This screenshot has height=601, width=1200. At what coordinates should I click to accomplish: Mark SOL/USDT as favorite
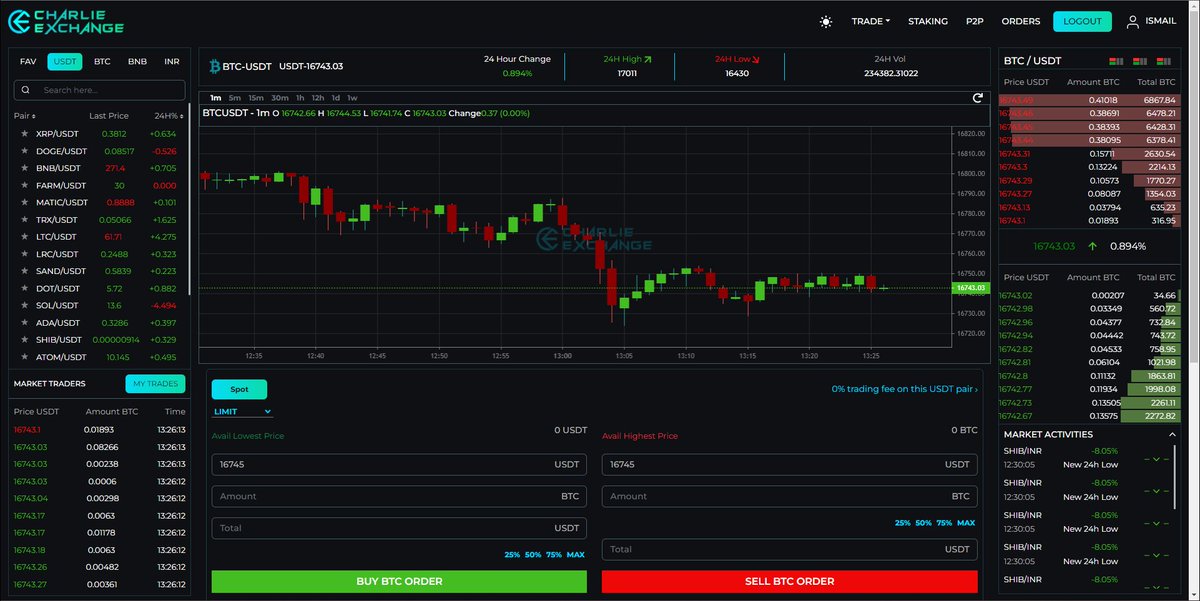tap(25, 306)
